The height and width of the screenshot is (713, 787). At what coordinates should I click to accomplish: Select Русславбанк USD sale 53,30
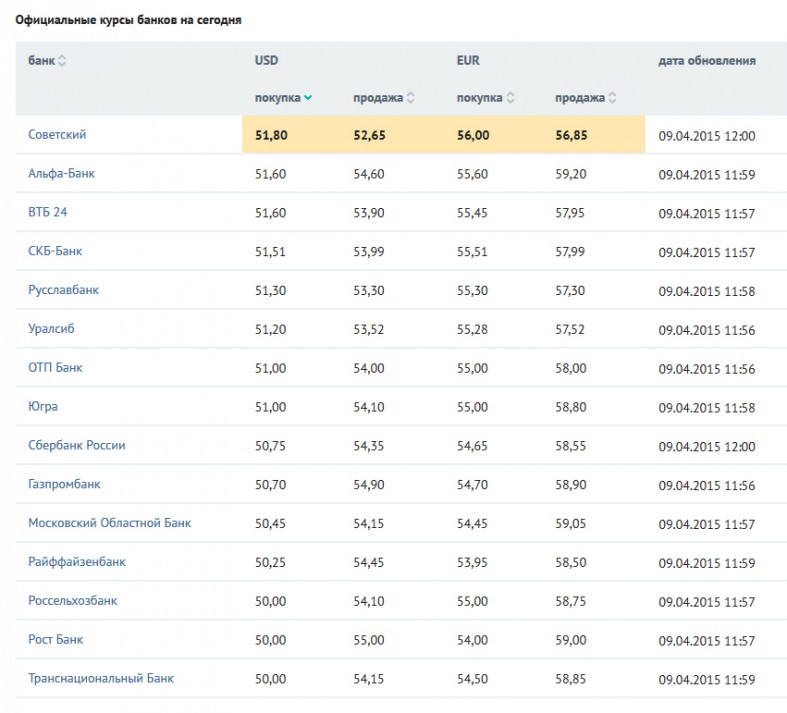coord(369,291)
